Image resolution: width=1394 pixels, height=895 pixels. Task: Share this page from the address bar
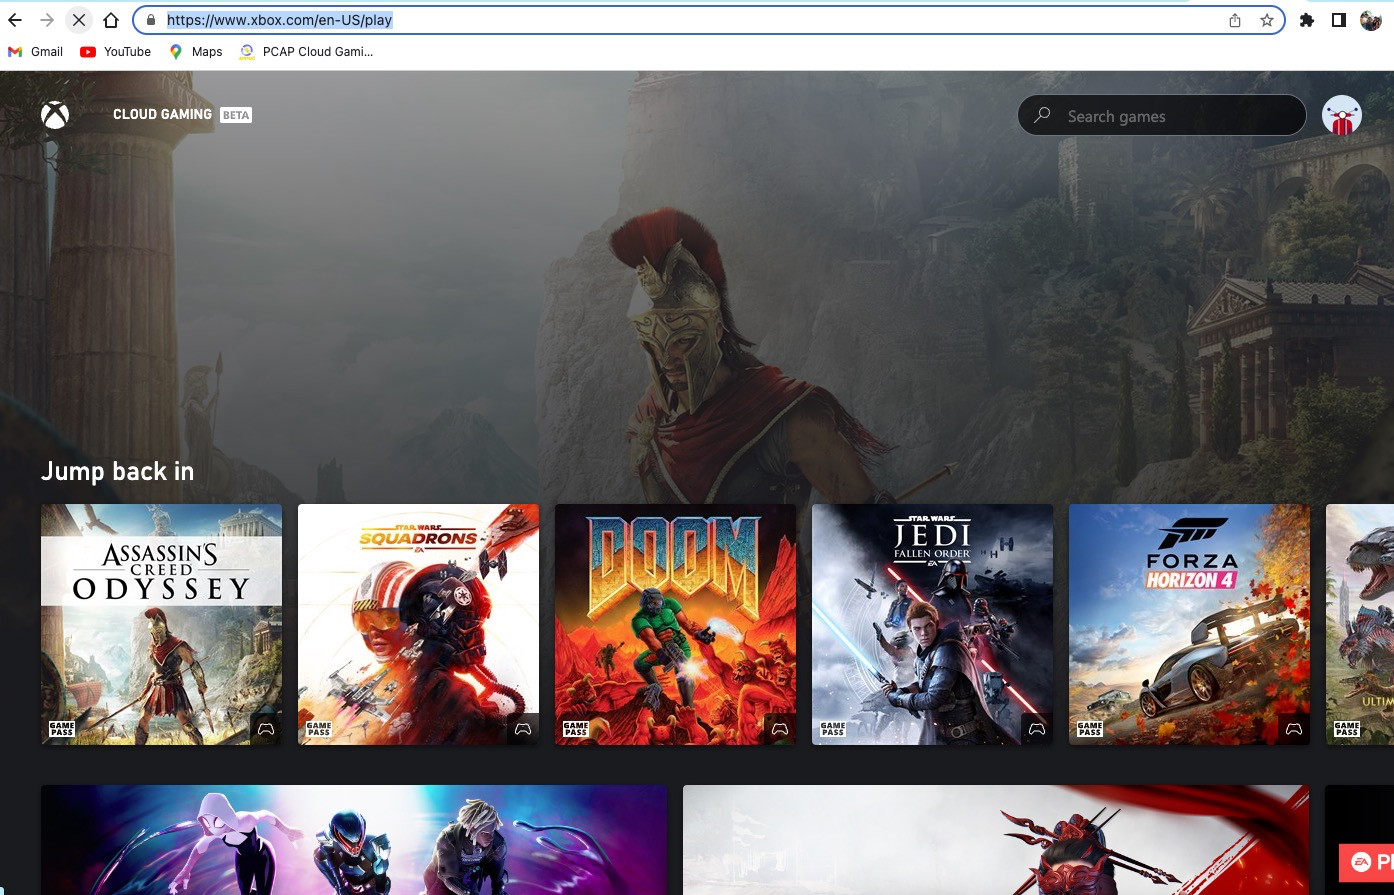click(x=1235, y=20)
